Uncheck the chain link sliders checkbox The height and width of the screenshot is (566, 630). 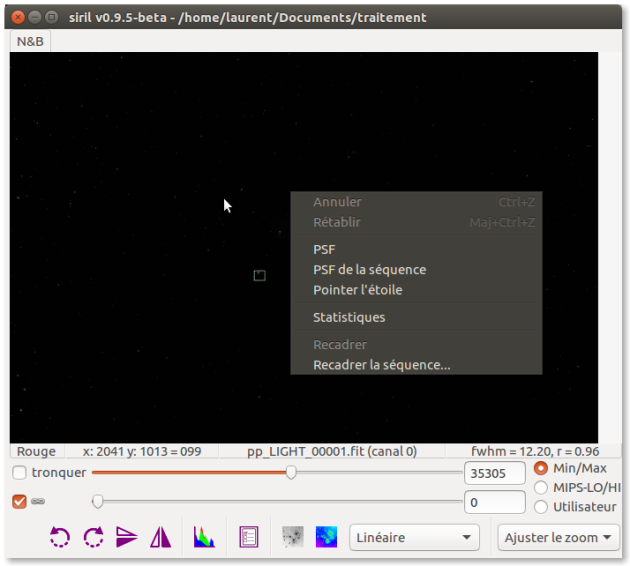tap(20, 501)
